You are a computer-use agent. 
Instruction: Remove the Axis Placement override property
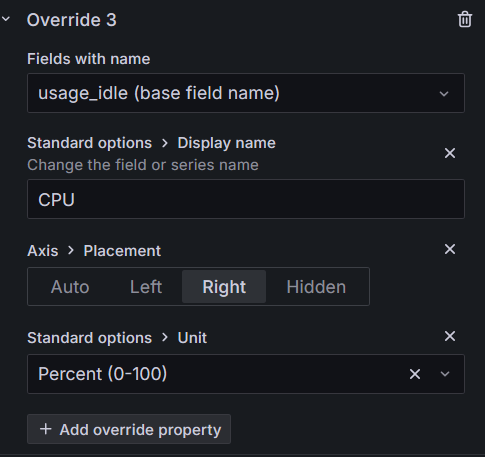point(450,249)
